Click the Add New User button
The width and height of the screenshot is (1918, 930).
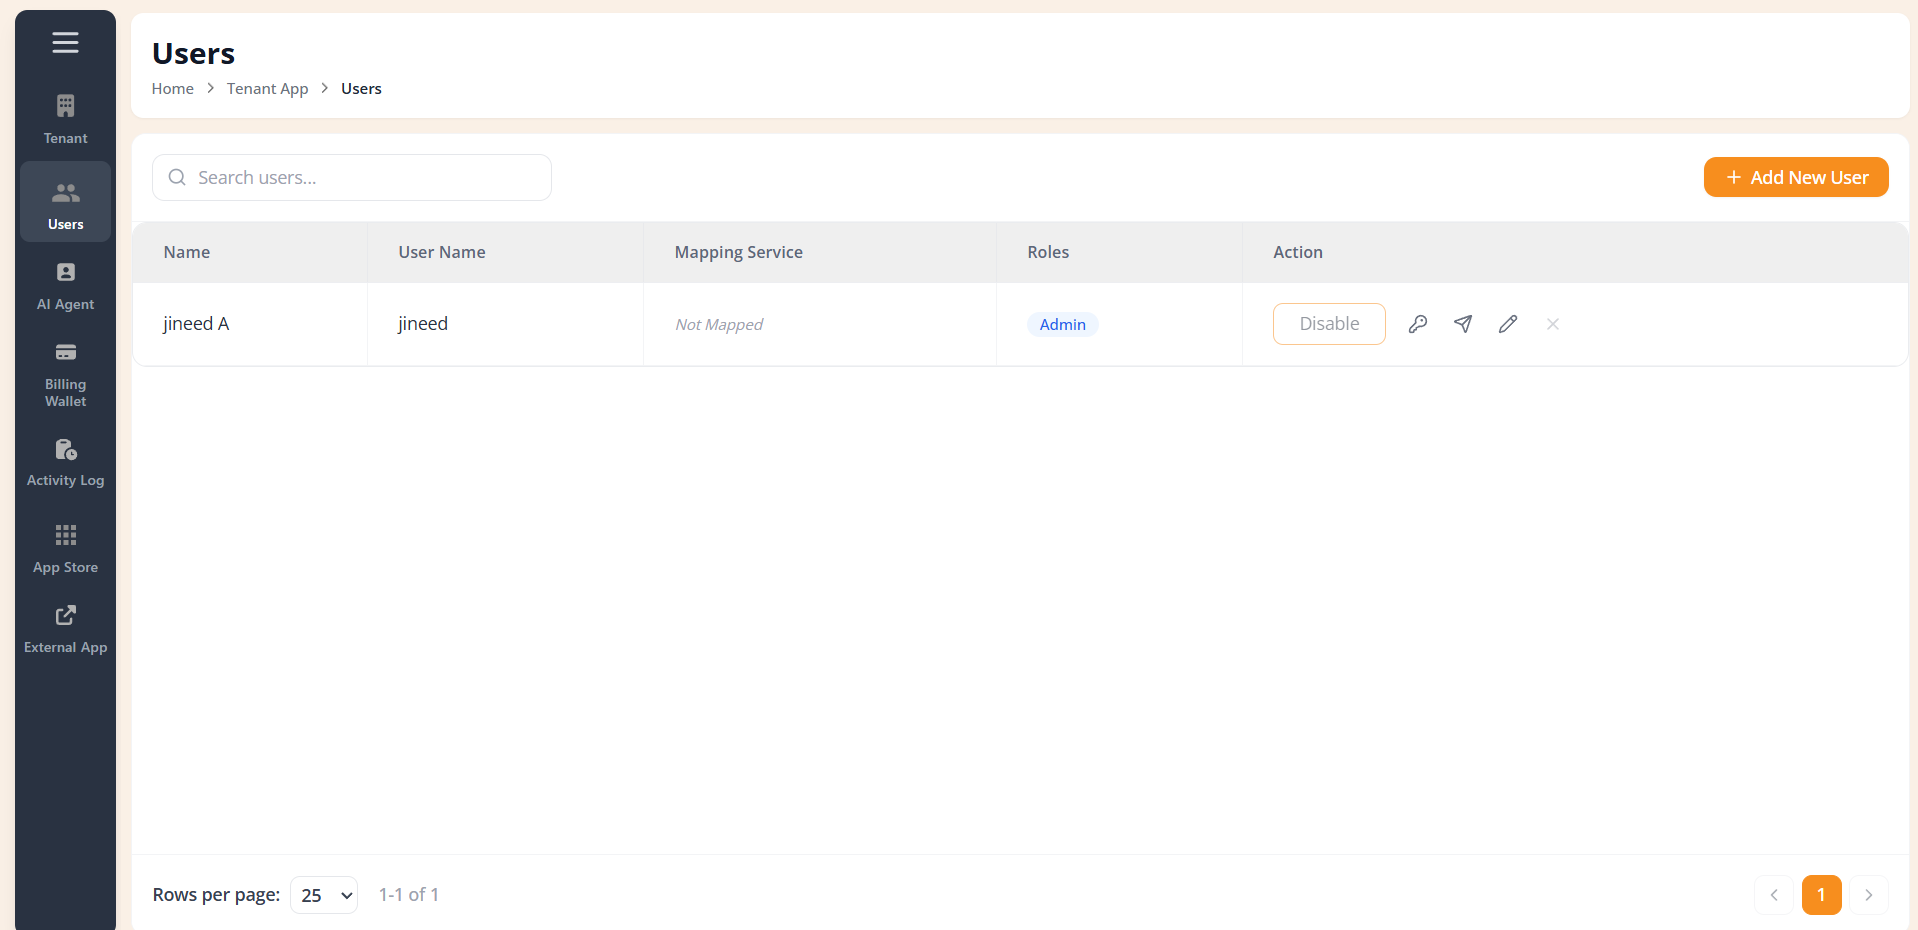tap(1796, 177)
